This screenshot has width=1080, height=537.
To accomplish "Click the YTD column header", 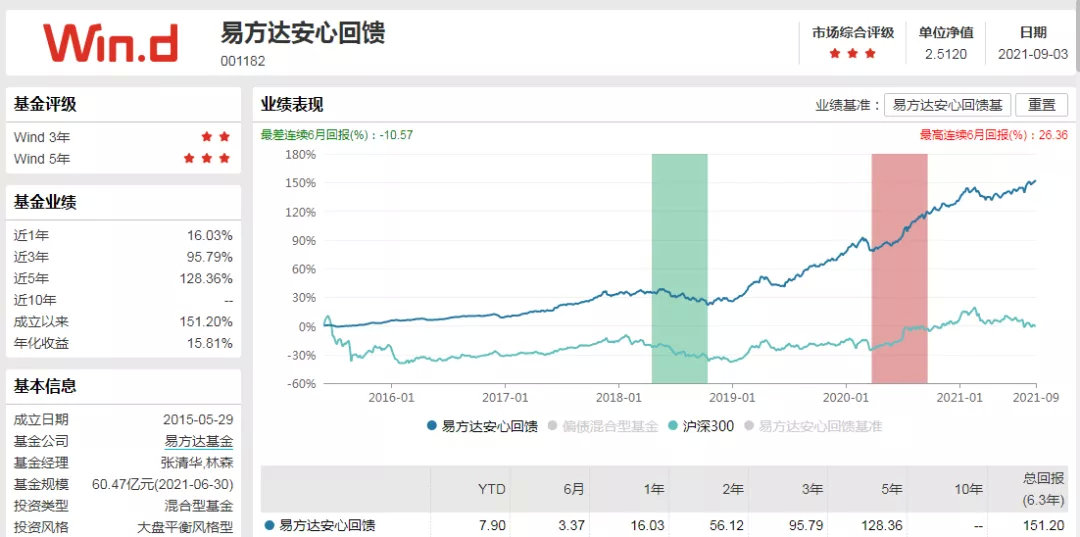I will tap(492, 489).
